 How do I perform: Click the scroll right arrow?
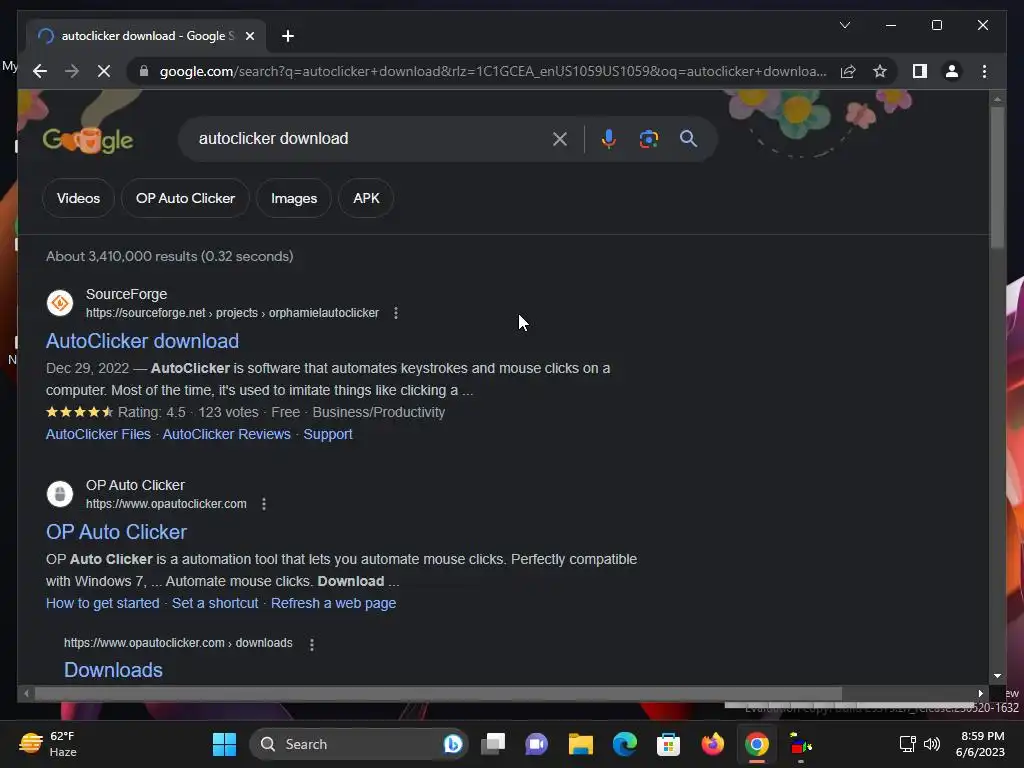tap(980, 694)
